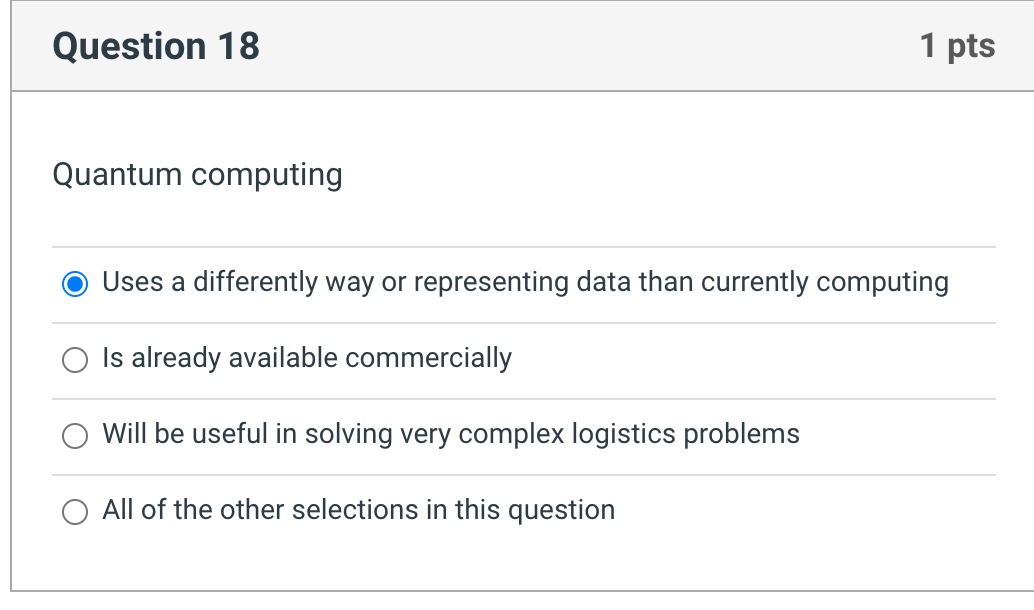Click the "All of the other selections" answer label
This screenshot has height=610, width=1034.
tap(358, 511)
